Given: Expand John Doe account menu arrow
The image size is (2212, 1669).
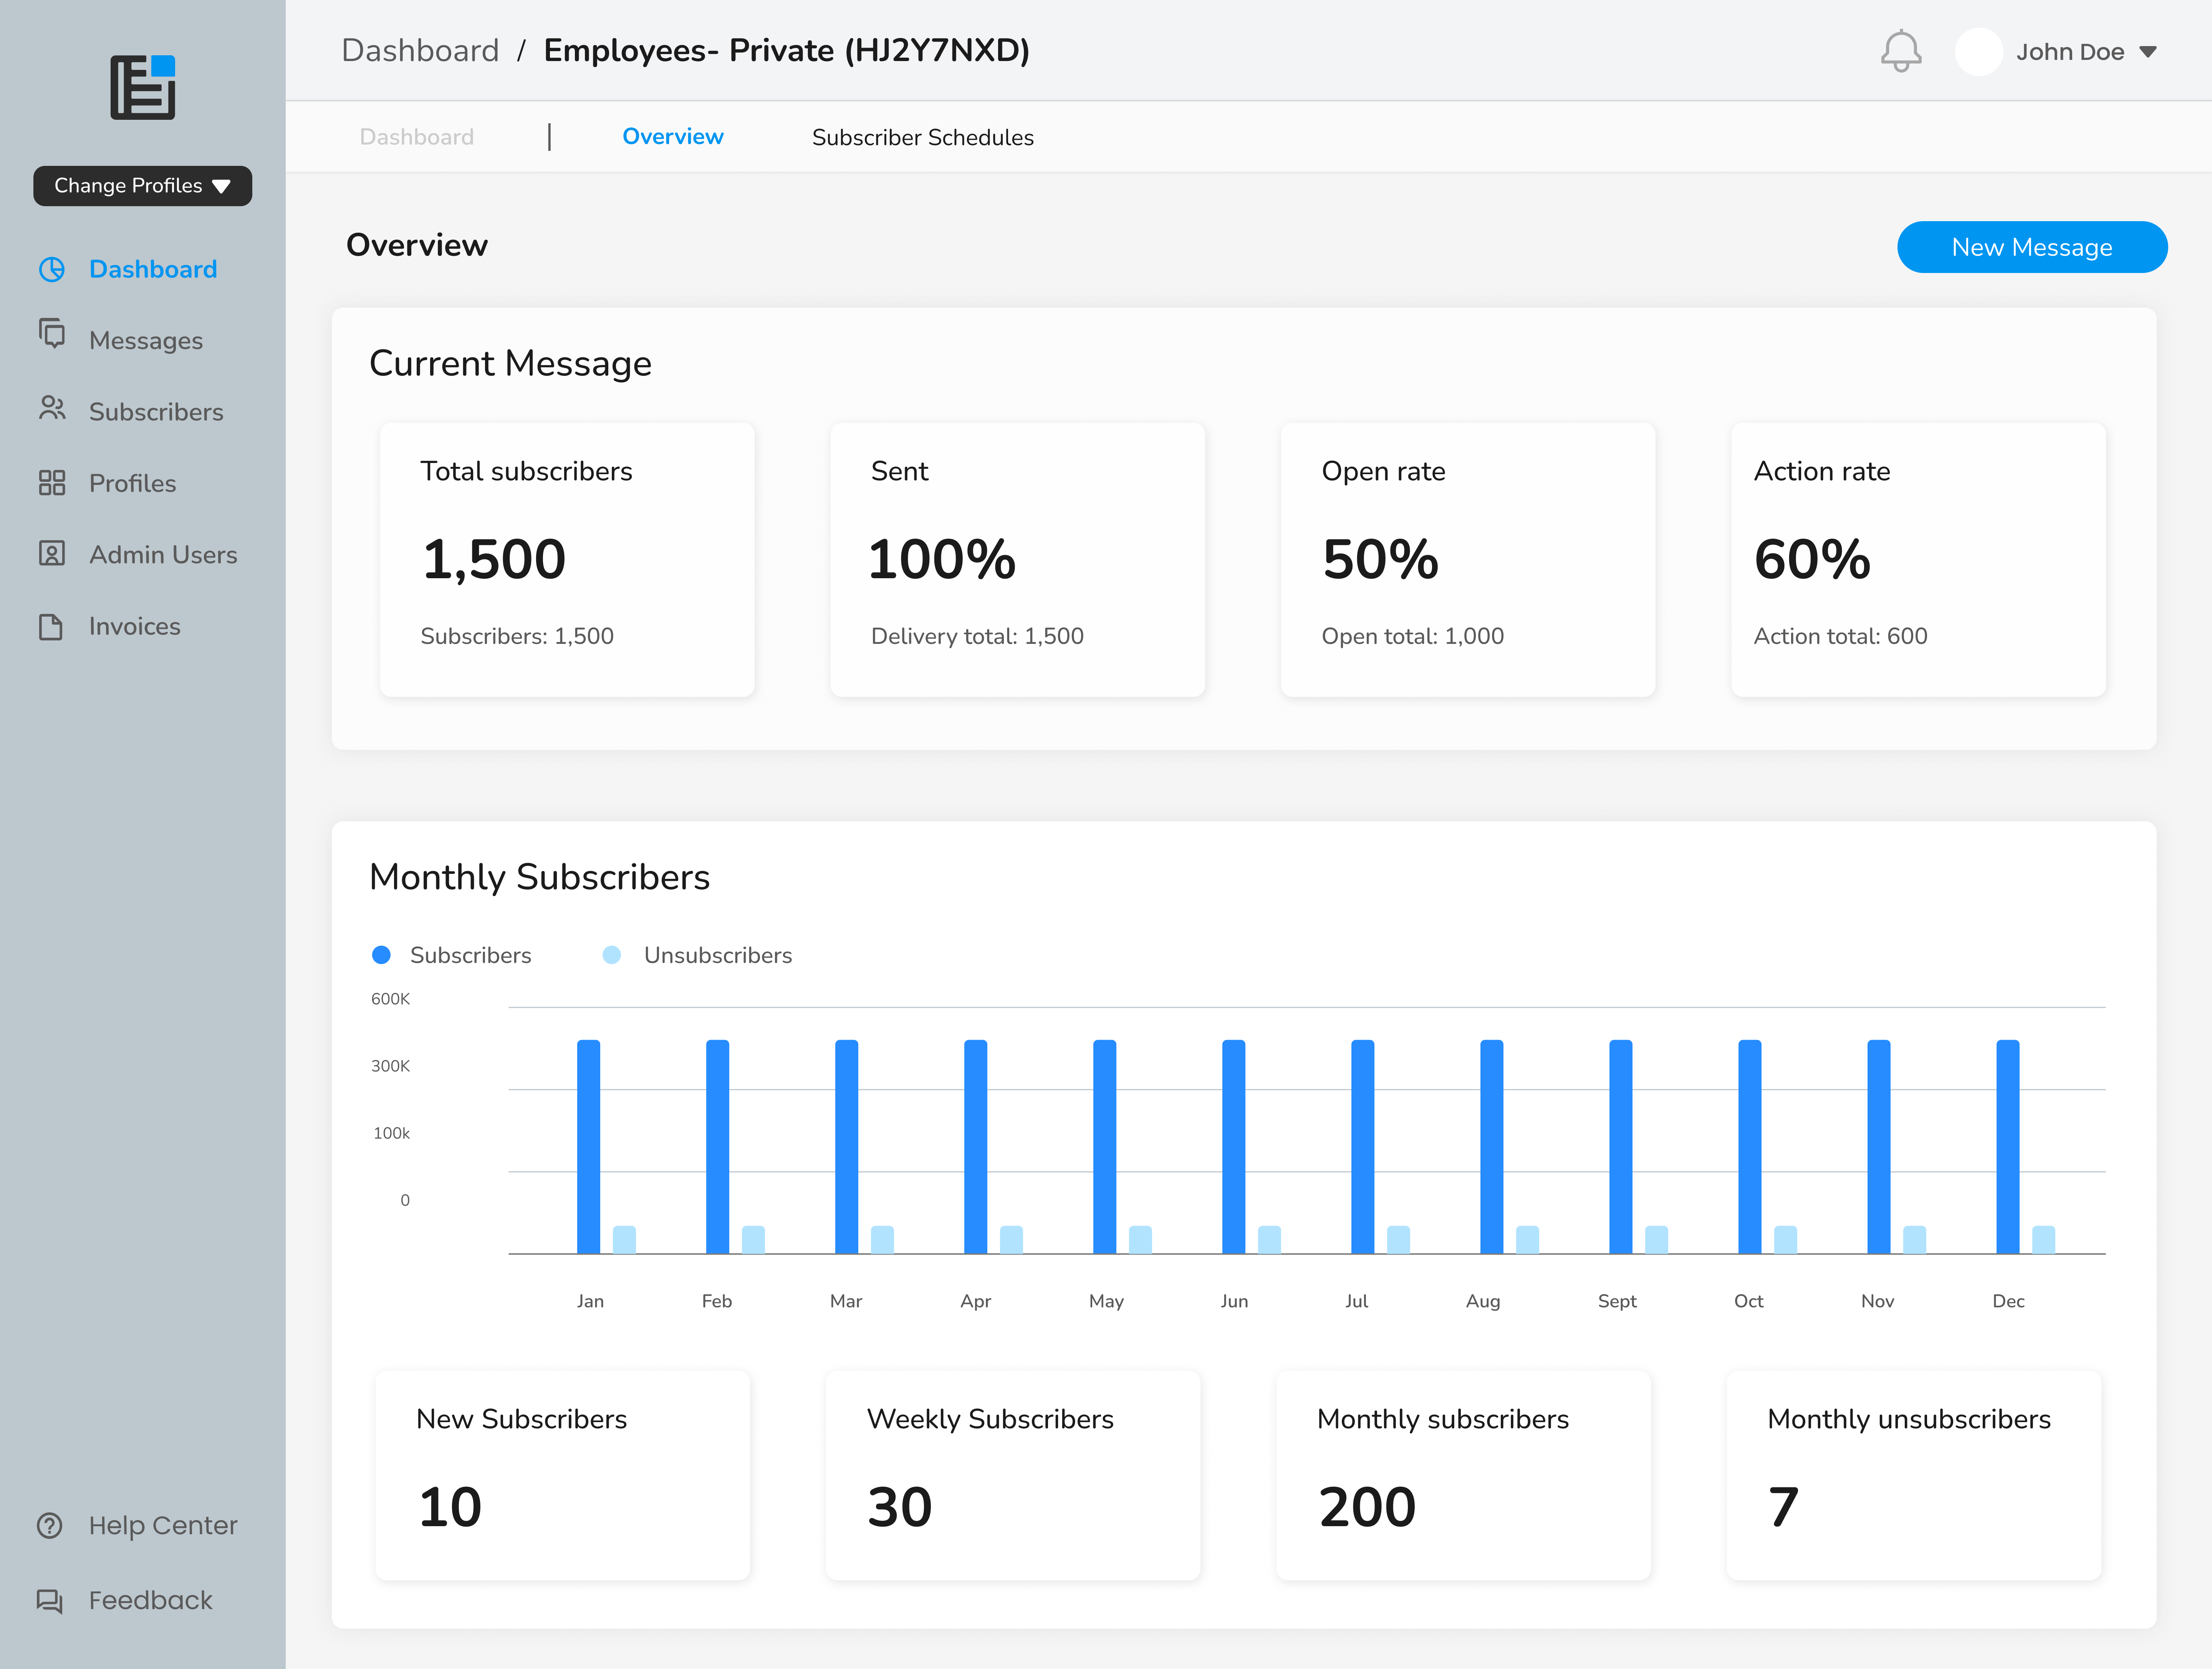Looking at the screenshot, I should tap(2148, 52).
